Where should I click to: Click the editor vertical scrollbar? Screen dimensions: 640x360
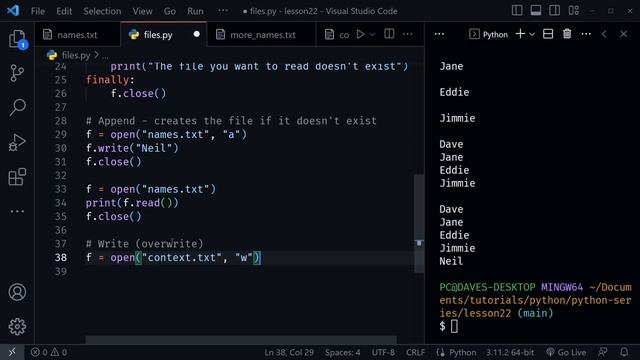point(419,223)
